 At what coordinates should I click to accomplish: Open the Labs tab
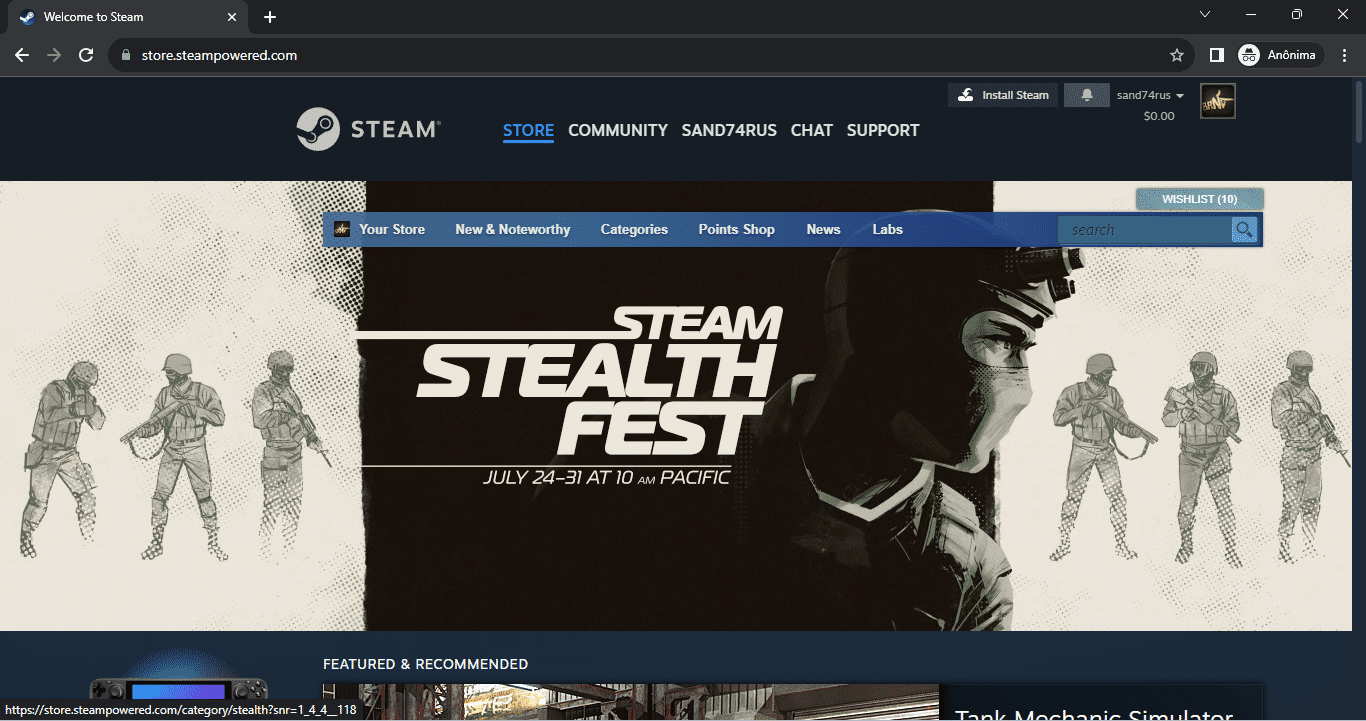tap(888, 229)
